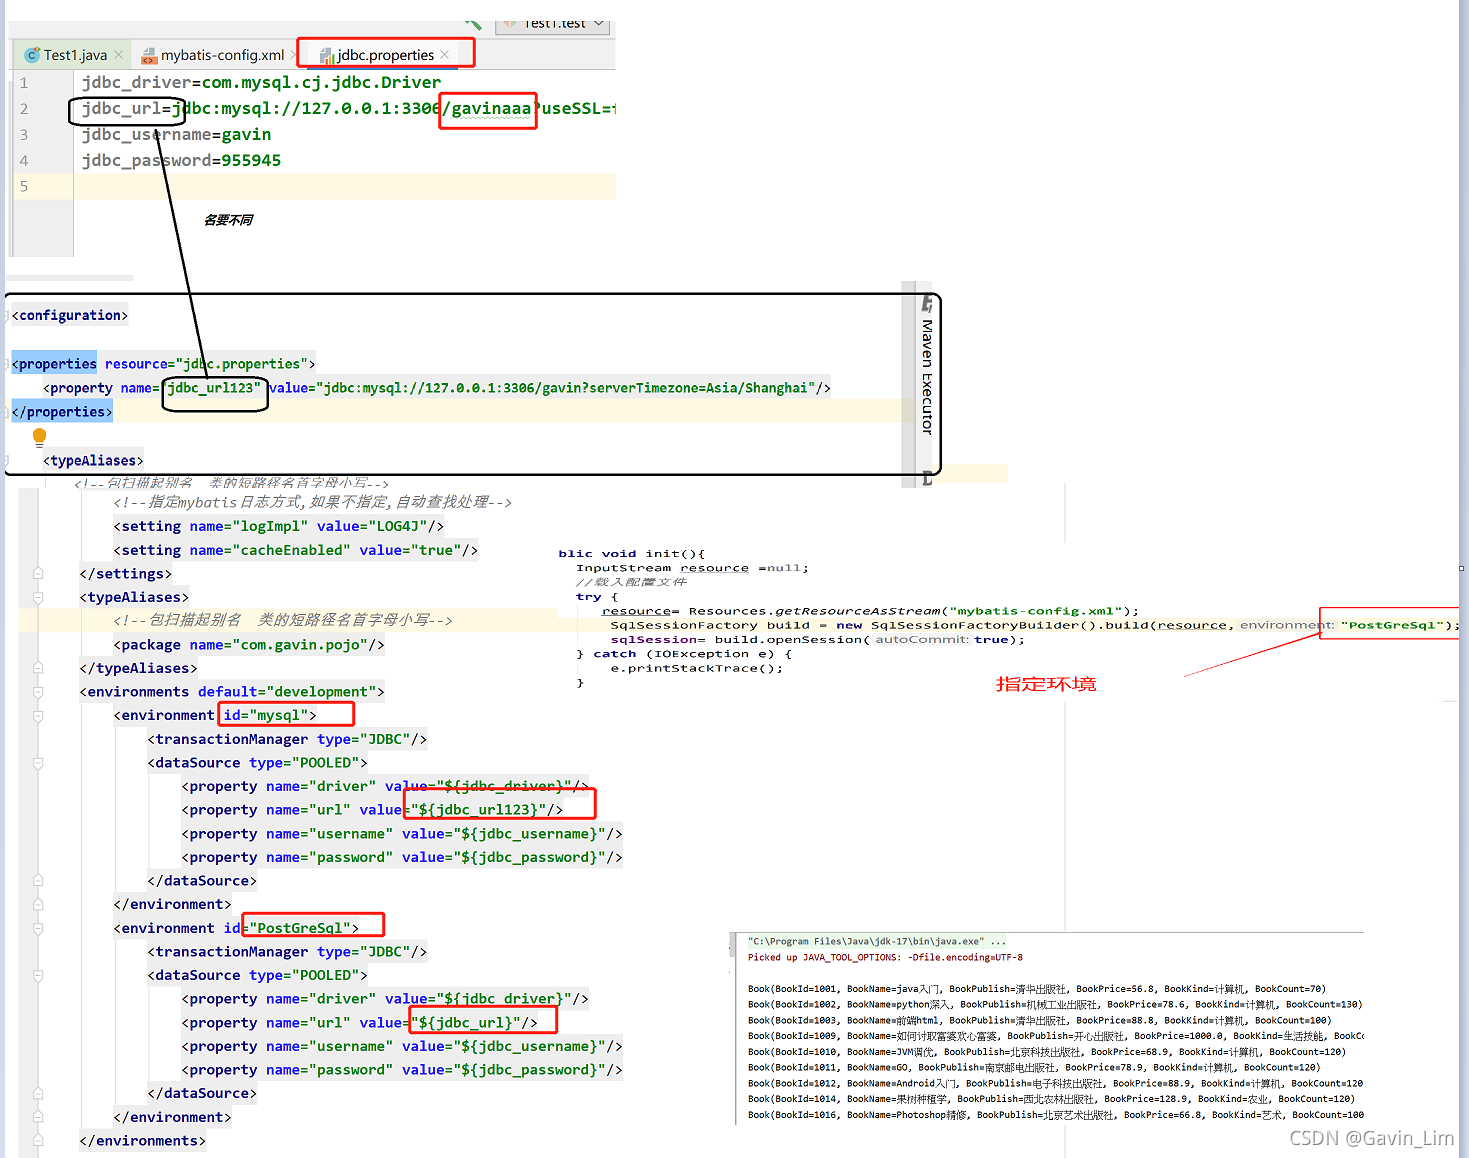Close the jdbc.properties tab

click(445, 55)
